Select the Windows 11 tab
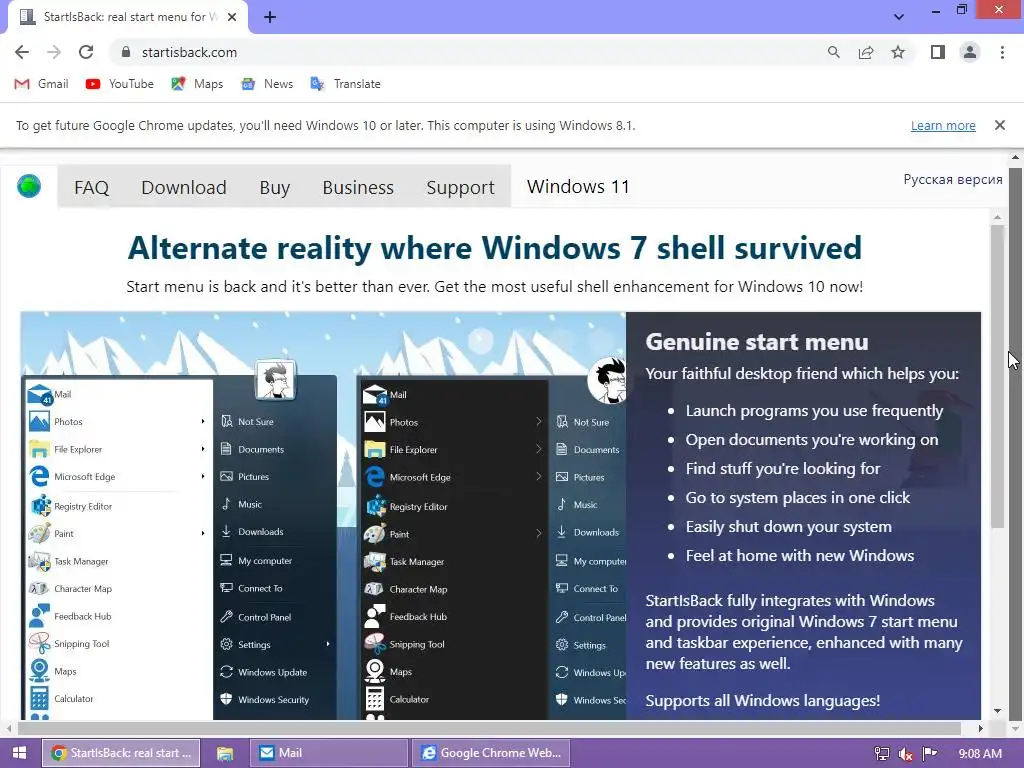1024x768 pixels. (578, 187)
